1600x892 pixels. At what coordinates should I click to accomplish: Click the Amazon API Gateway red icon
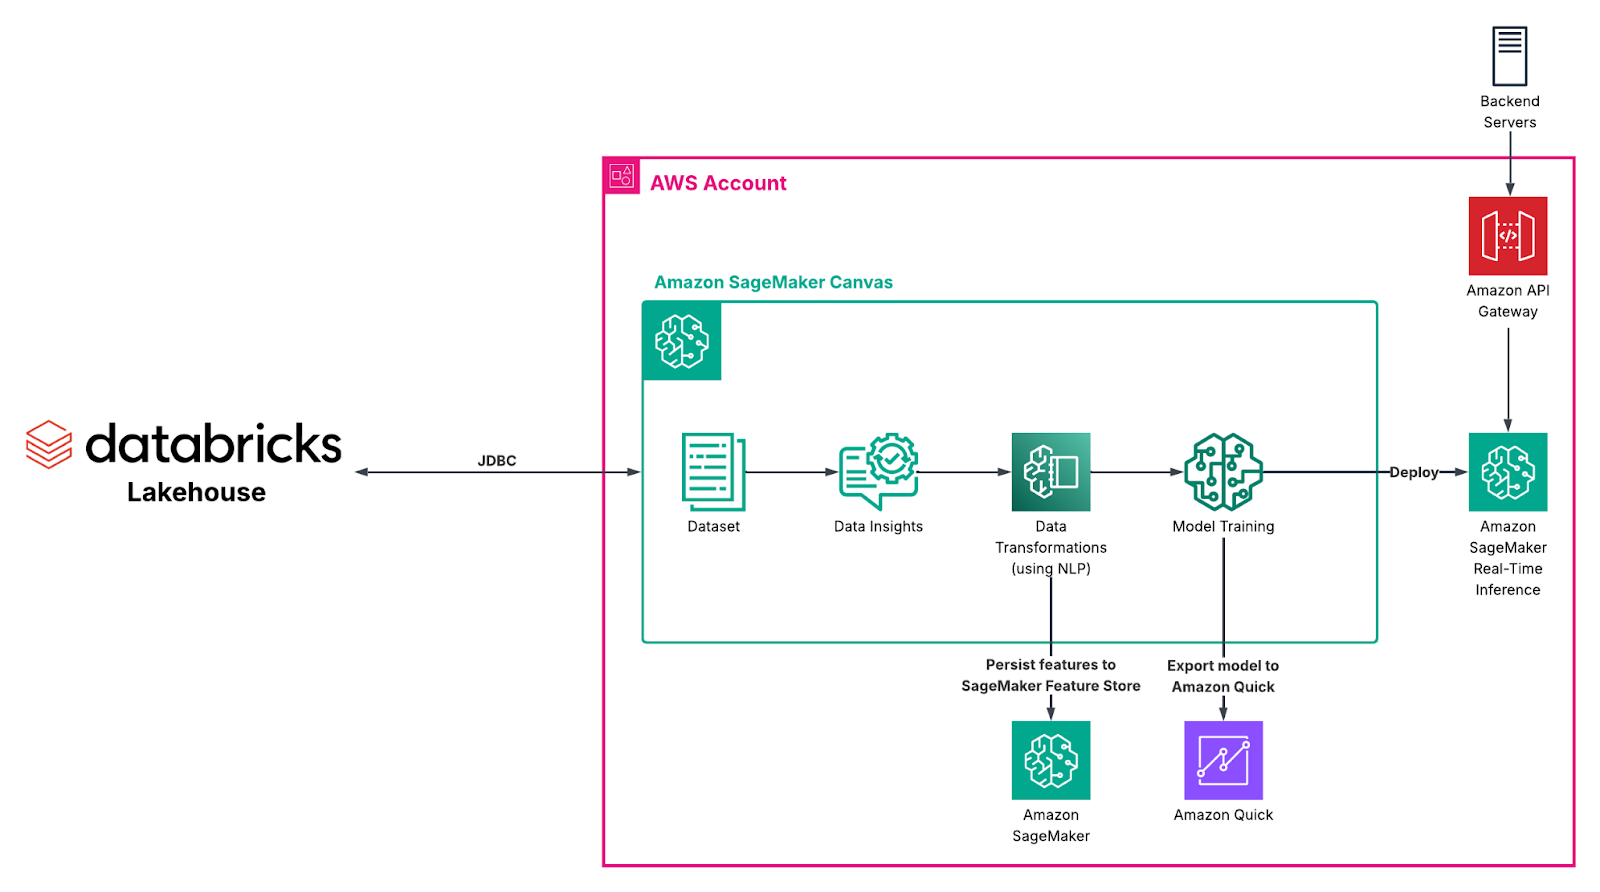pos(1508,236)
